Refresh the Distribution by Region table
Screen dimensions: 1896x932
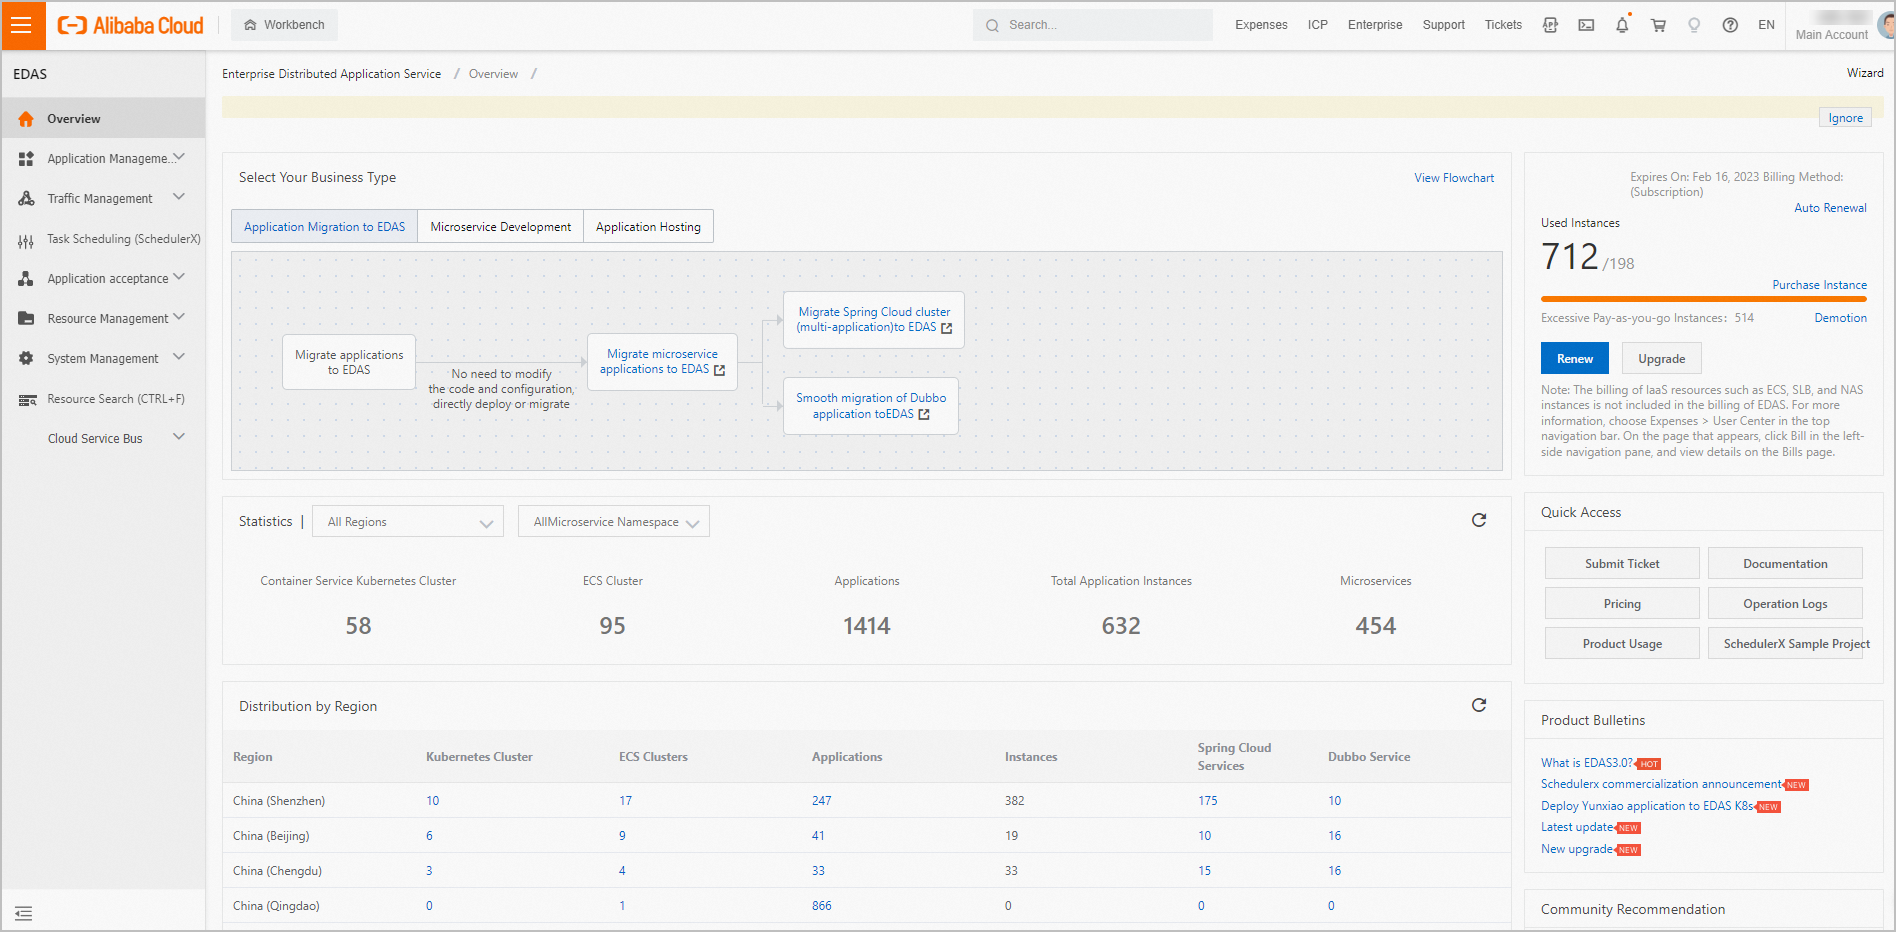pos(1479,705)
